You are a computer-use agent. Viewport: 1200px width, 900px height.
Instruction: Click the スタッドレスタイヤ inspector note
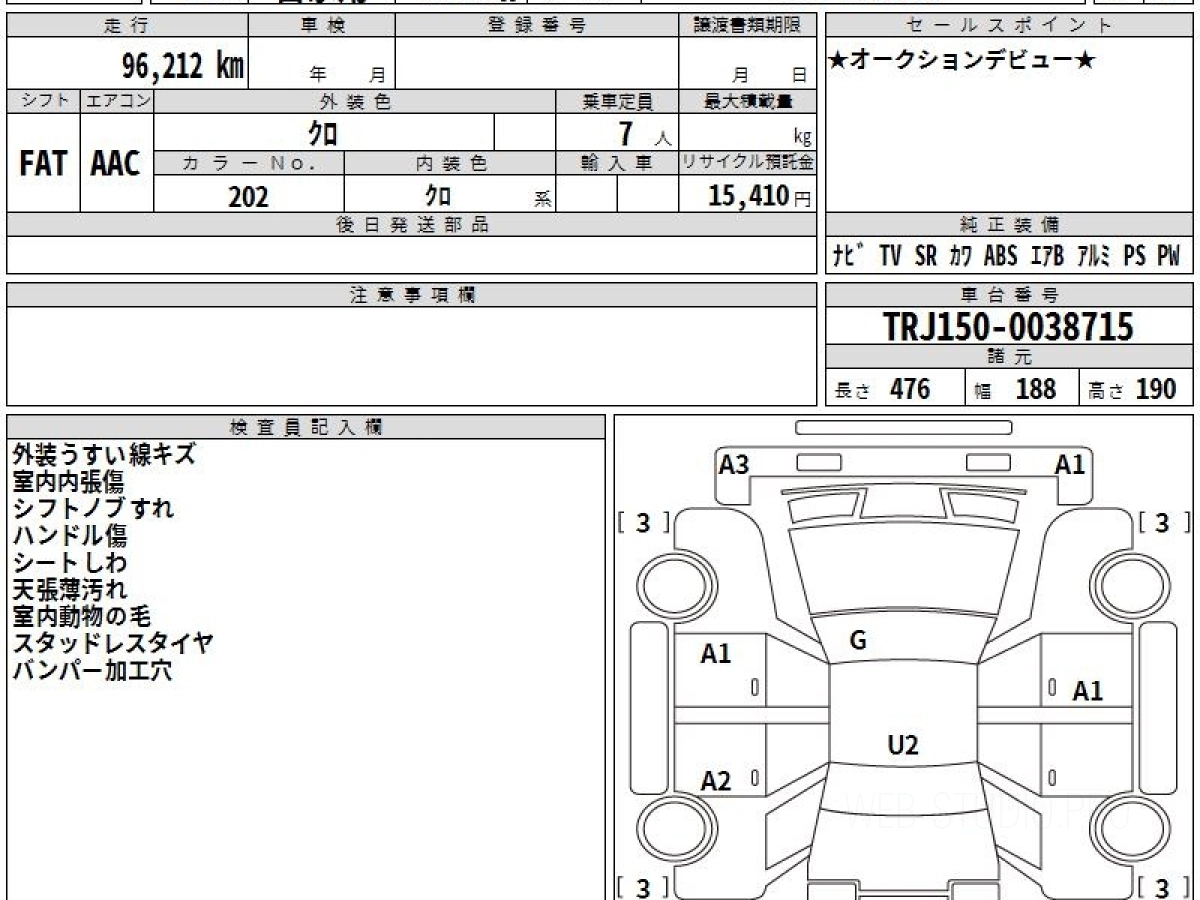coord(113,643)
